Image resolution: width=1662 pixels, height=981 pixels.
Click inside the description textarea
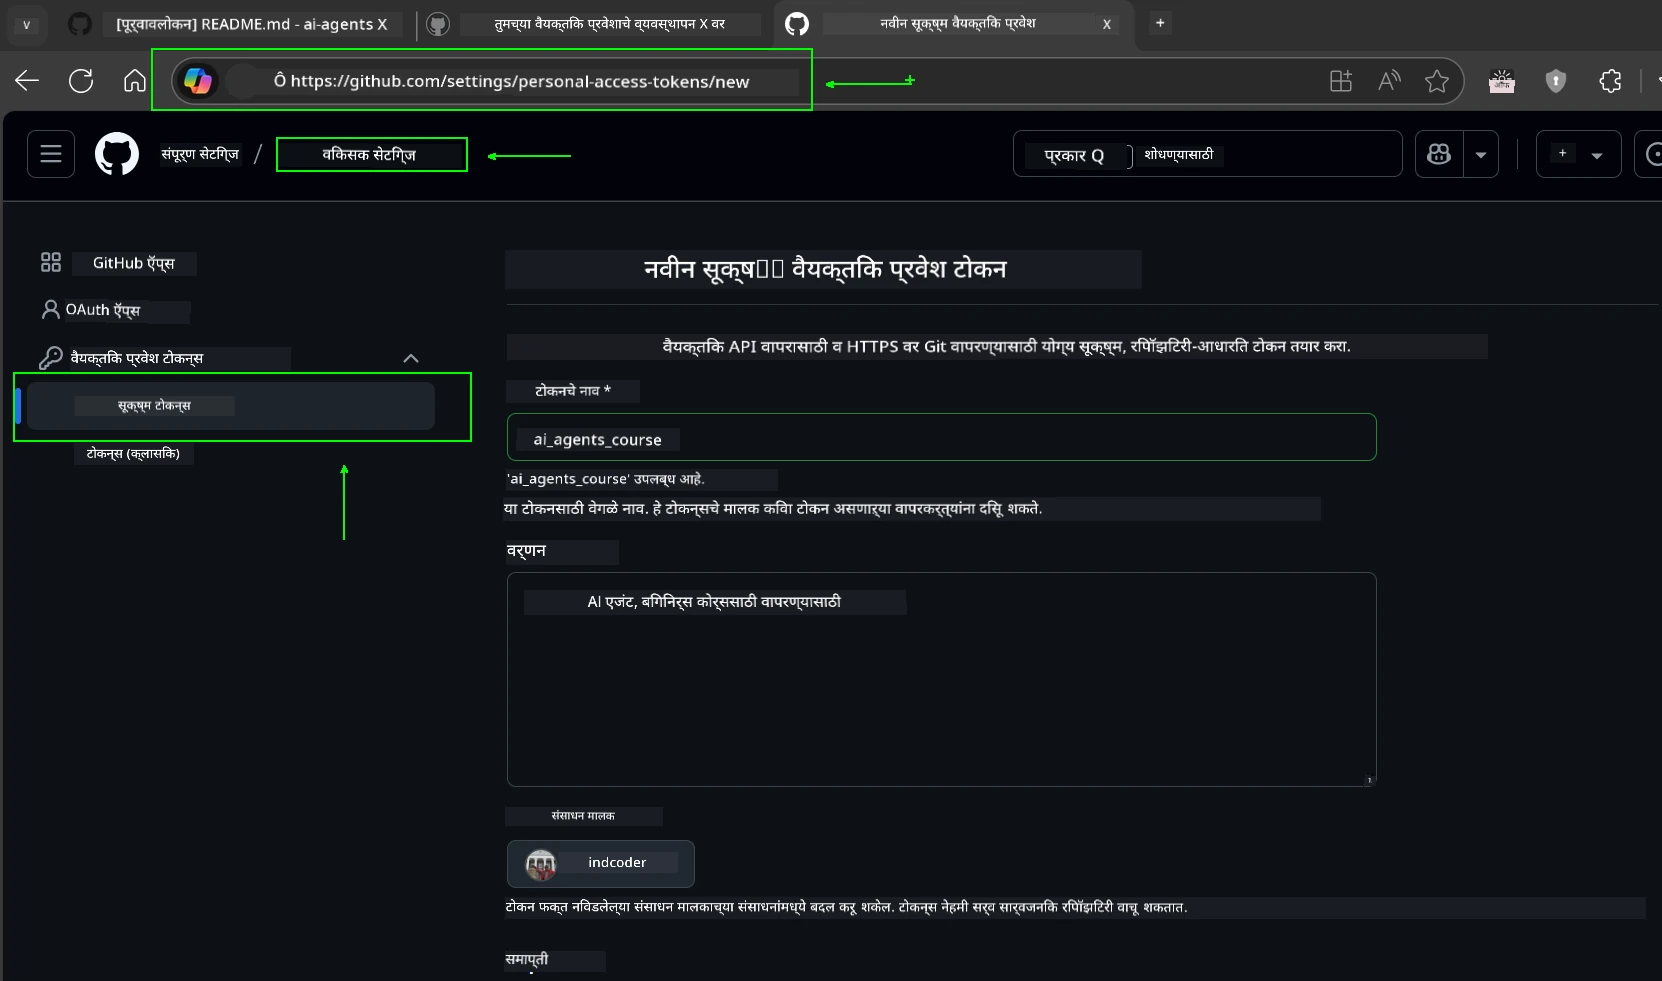(x=941, y=680)
